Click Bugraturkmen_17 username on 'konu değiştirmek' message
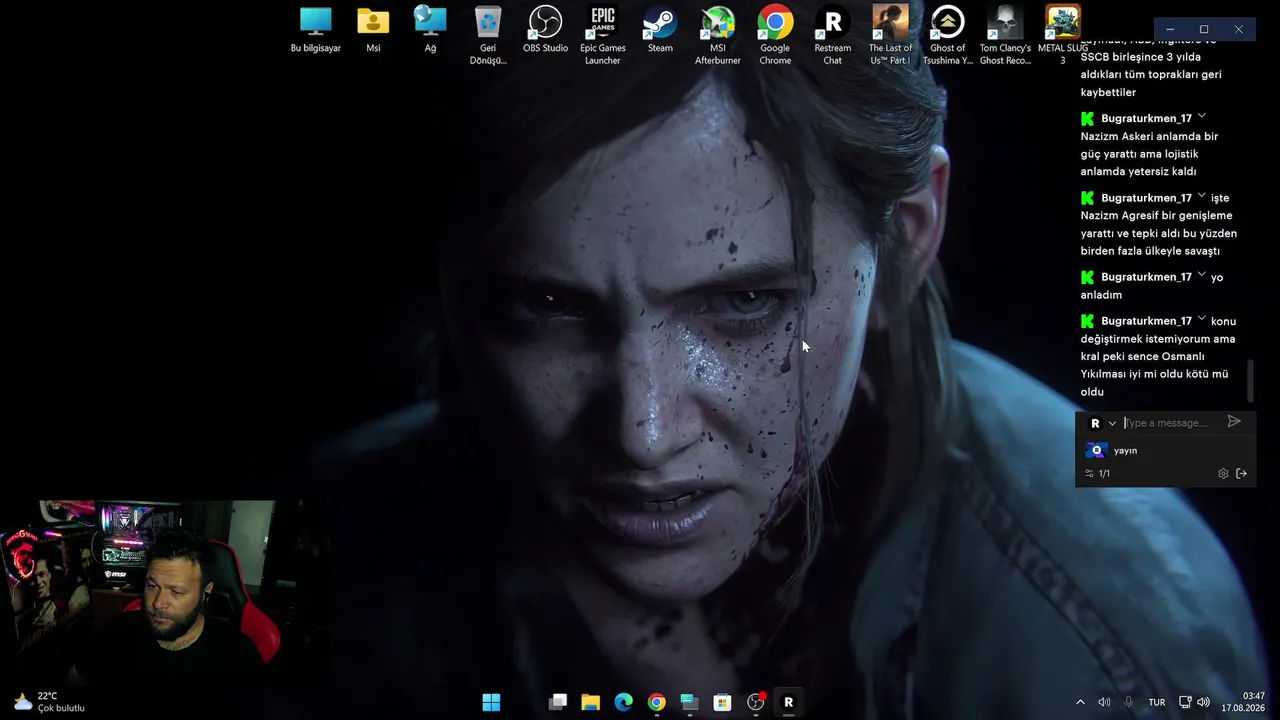Image resolution: width=1280 pixels, height=720 pixels. click(1146, 321)
